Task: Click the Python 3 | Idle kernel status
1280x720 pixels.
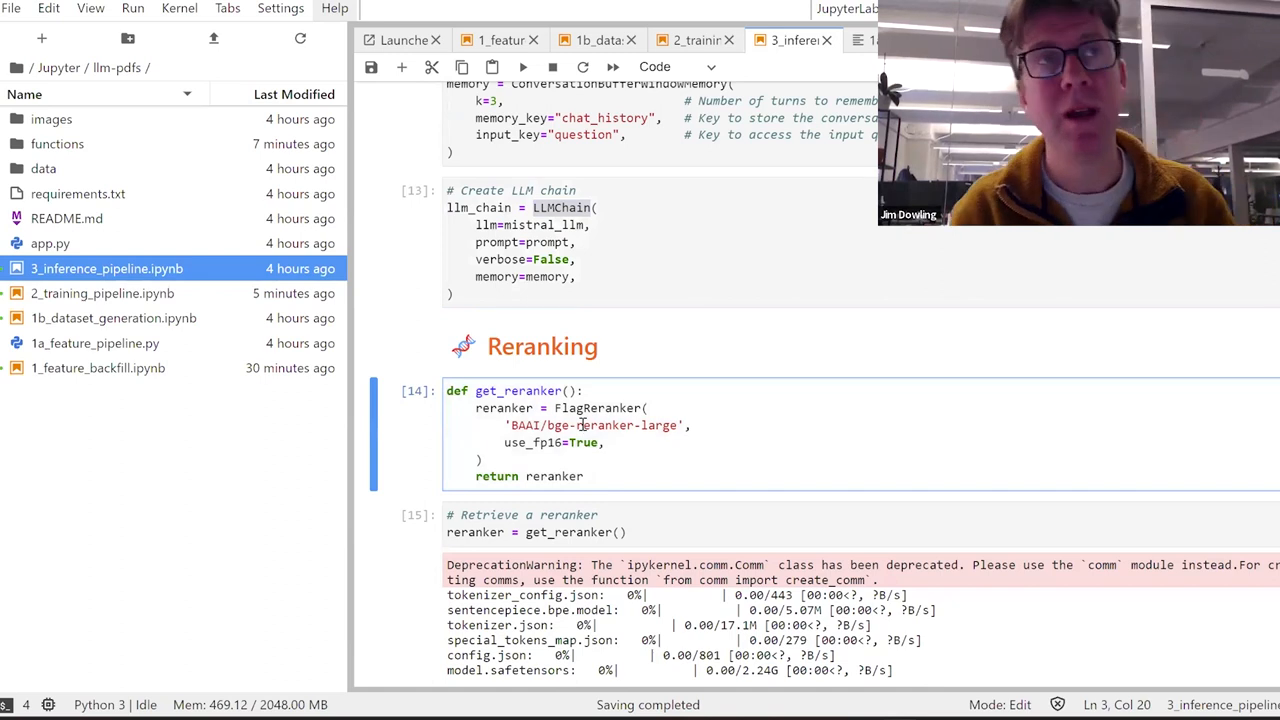Action: [x=115, y=704]
